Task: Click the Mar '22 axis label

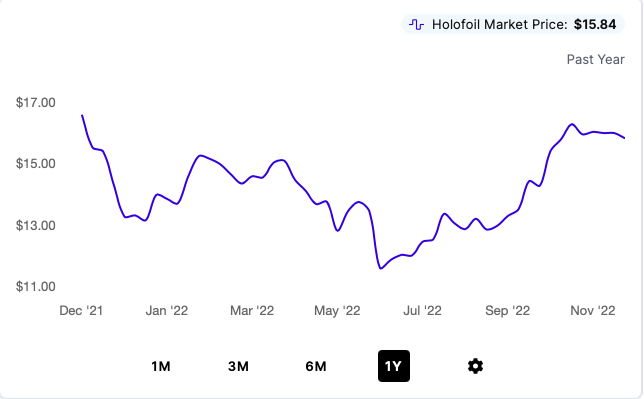Action: 252,311
